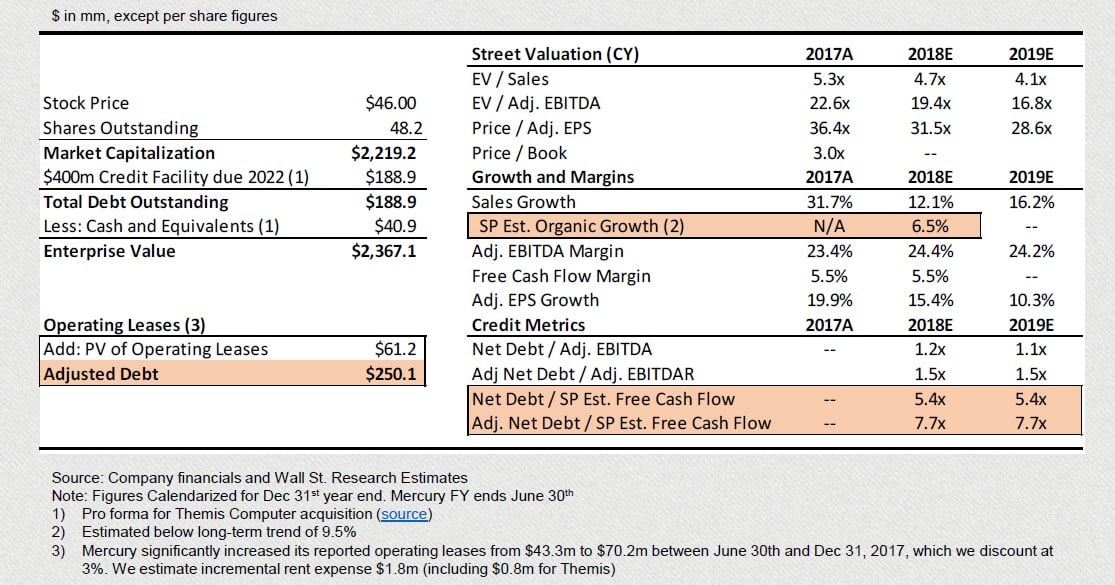Open the Themis acquisition source link
Viewport: 1115px width, 585px height.
(x=403, y=514)
